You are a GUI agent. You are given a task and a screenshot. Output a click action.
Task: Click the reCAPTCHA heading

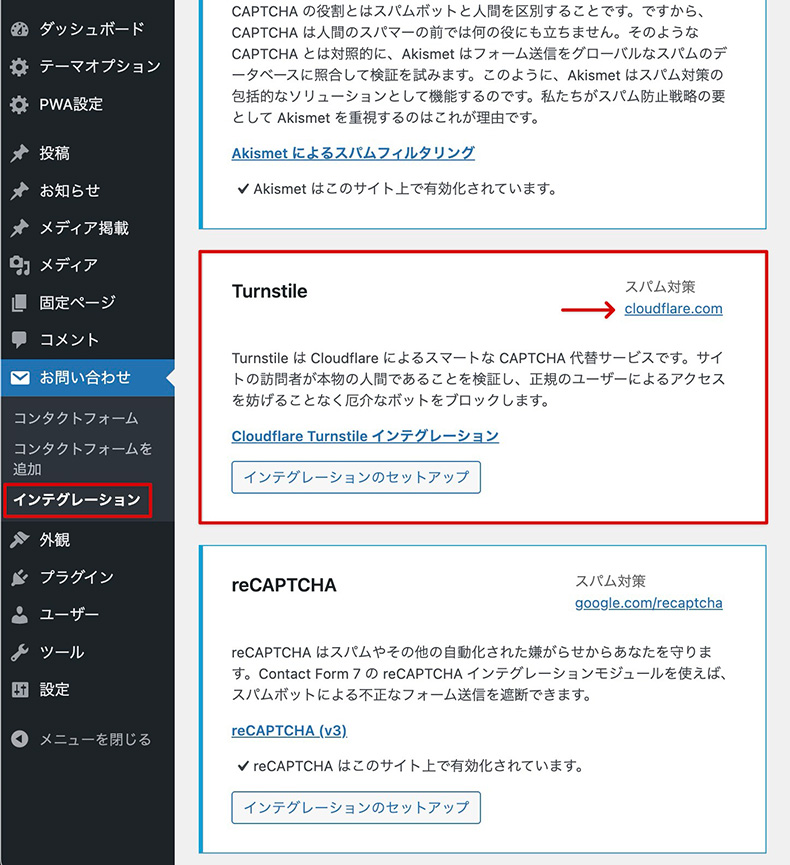point(284,585)
